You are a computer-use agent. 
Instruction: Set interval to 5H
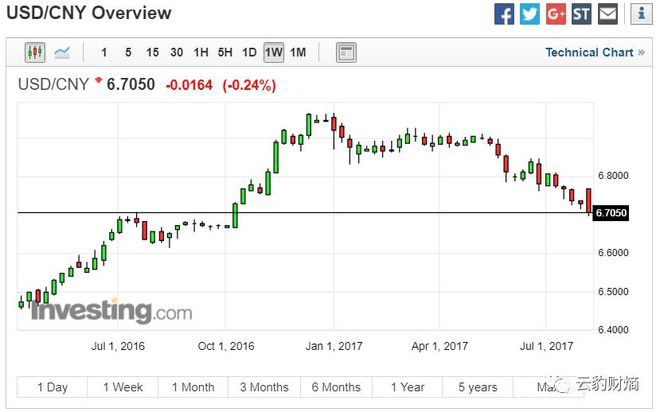click(225, 52)
